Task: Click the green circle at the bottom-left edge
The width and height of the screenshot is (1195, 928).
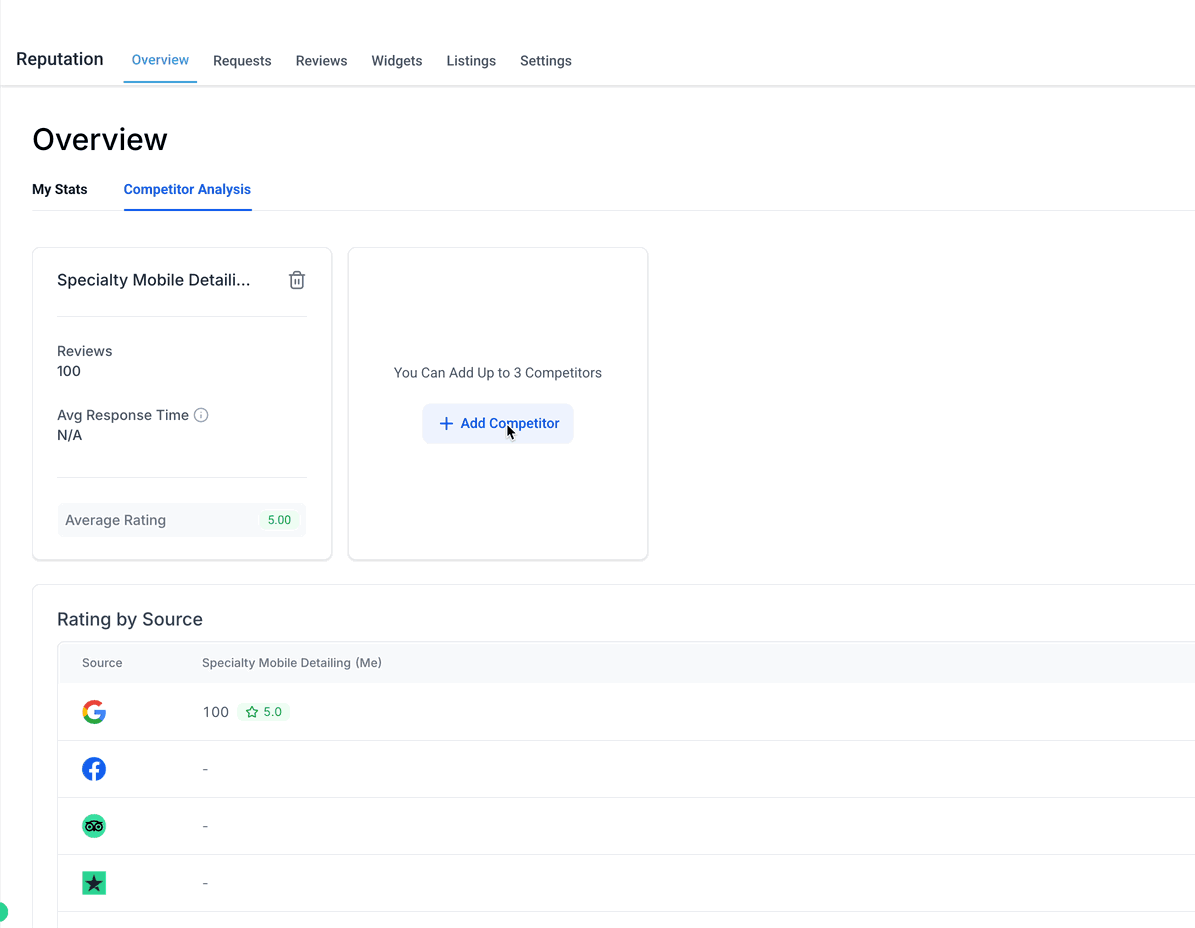Action: click(3, 911)
